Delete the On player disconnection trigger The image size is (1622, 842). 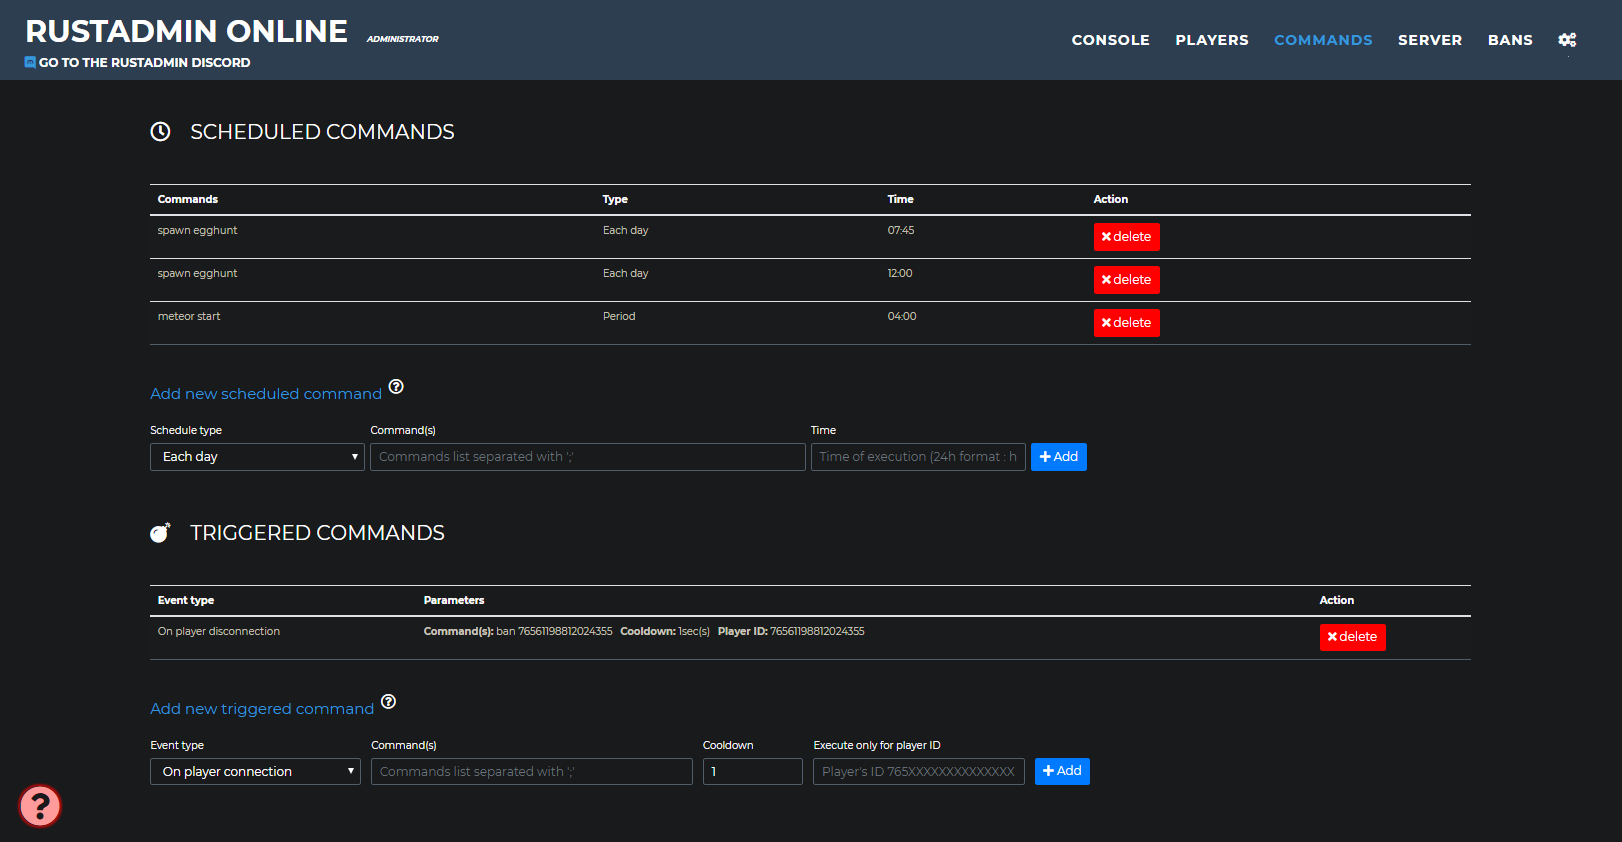tap(1353, 637)
